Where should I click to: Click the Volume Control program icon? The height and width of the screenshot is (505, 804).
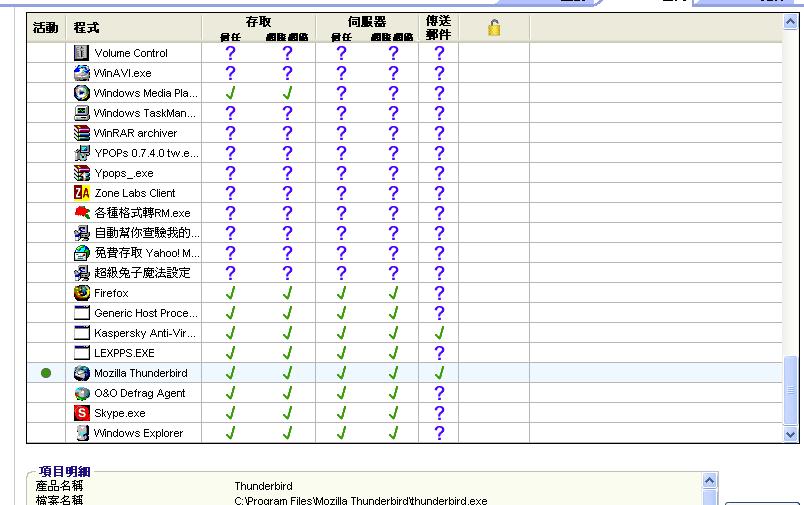pyautogui.click(x=82, y=53)
